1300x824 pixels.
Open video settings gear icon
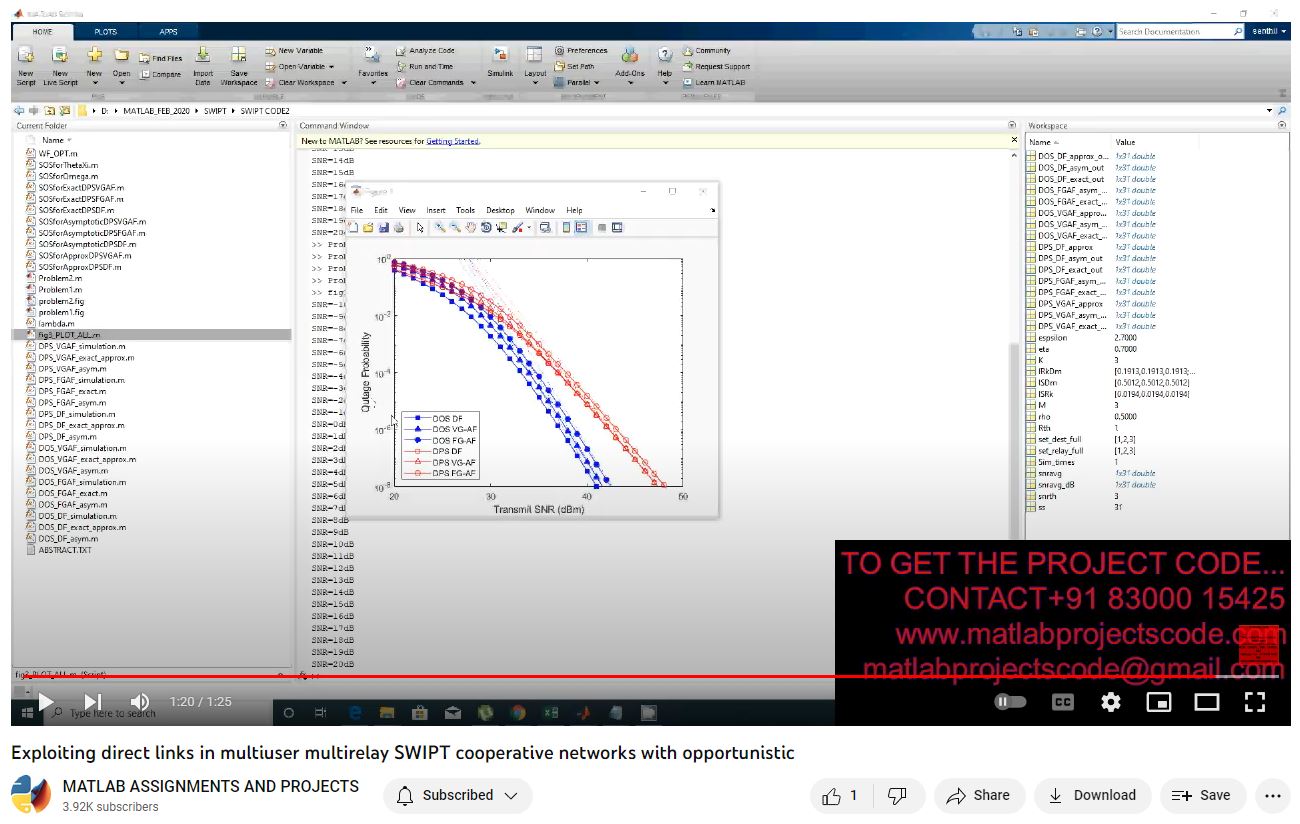[1111, 702]
